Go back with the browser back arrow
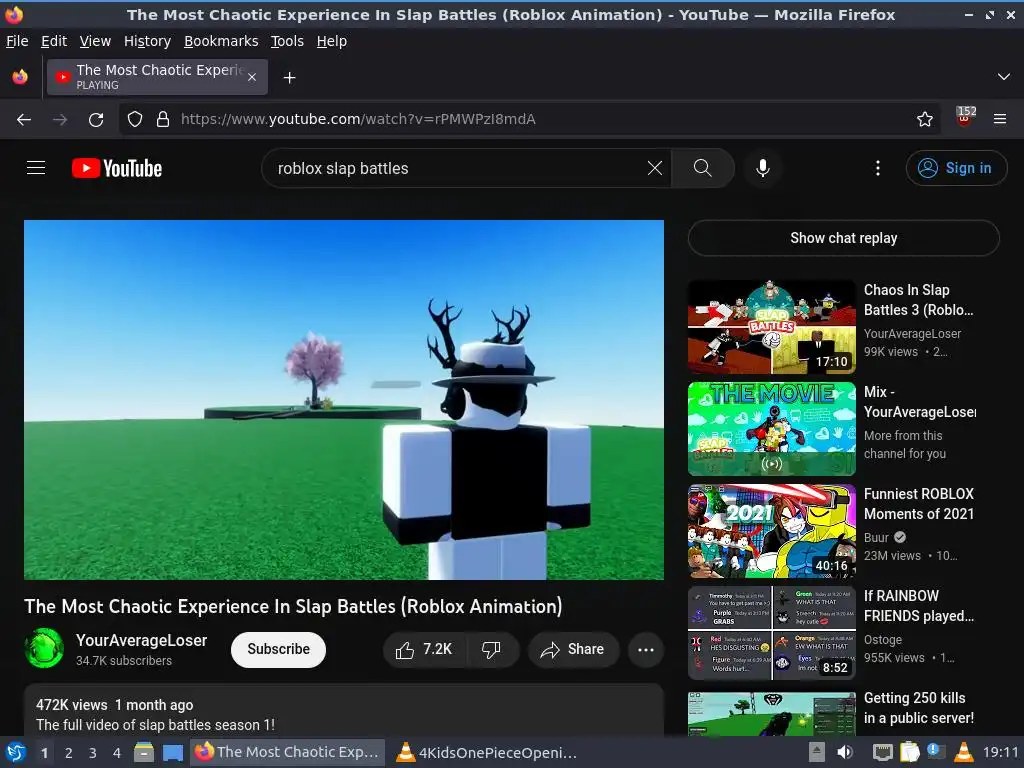 [x=24, y=119]
